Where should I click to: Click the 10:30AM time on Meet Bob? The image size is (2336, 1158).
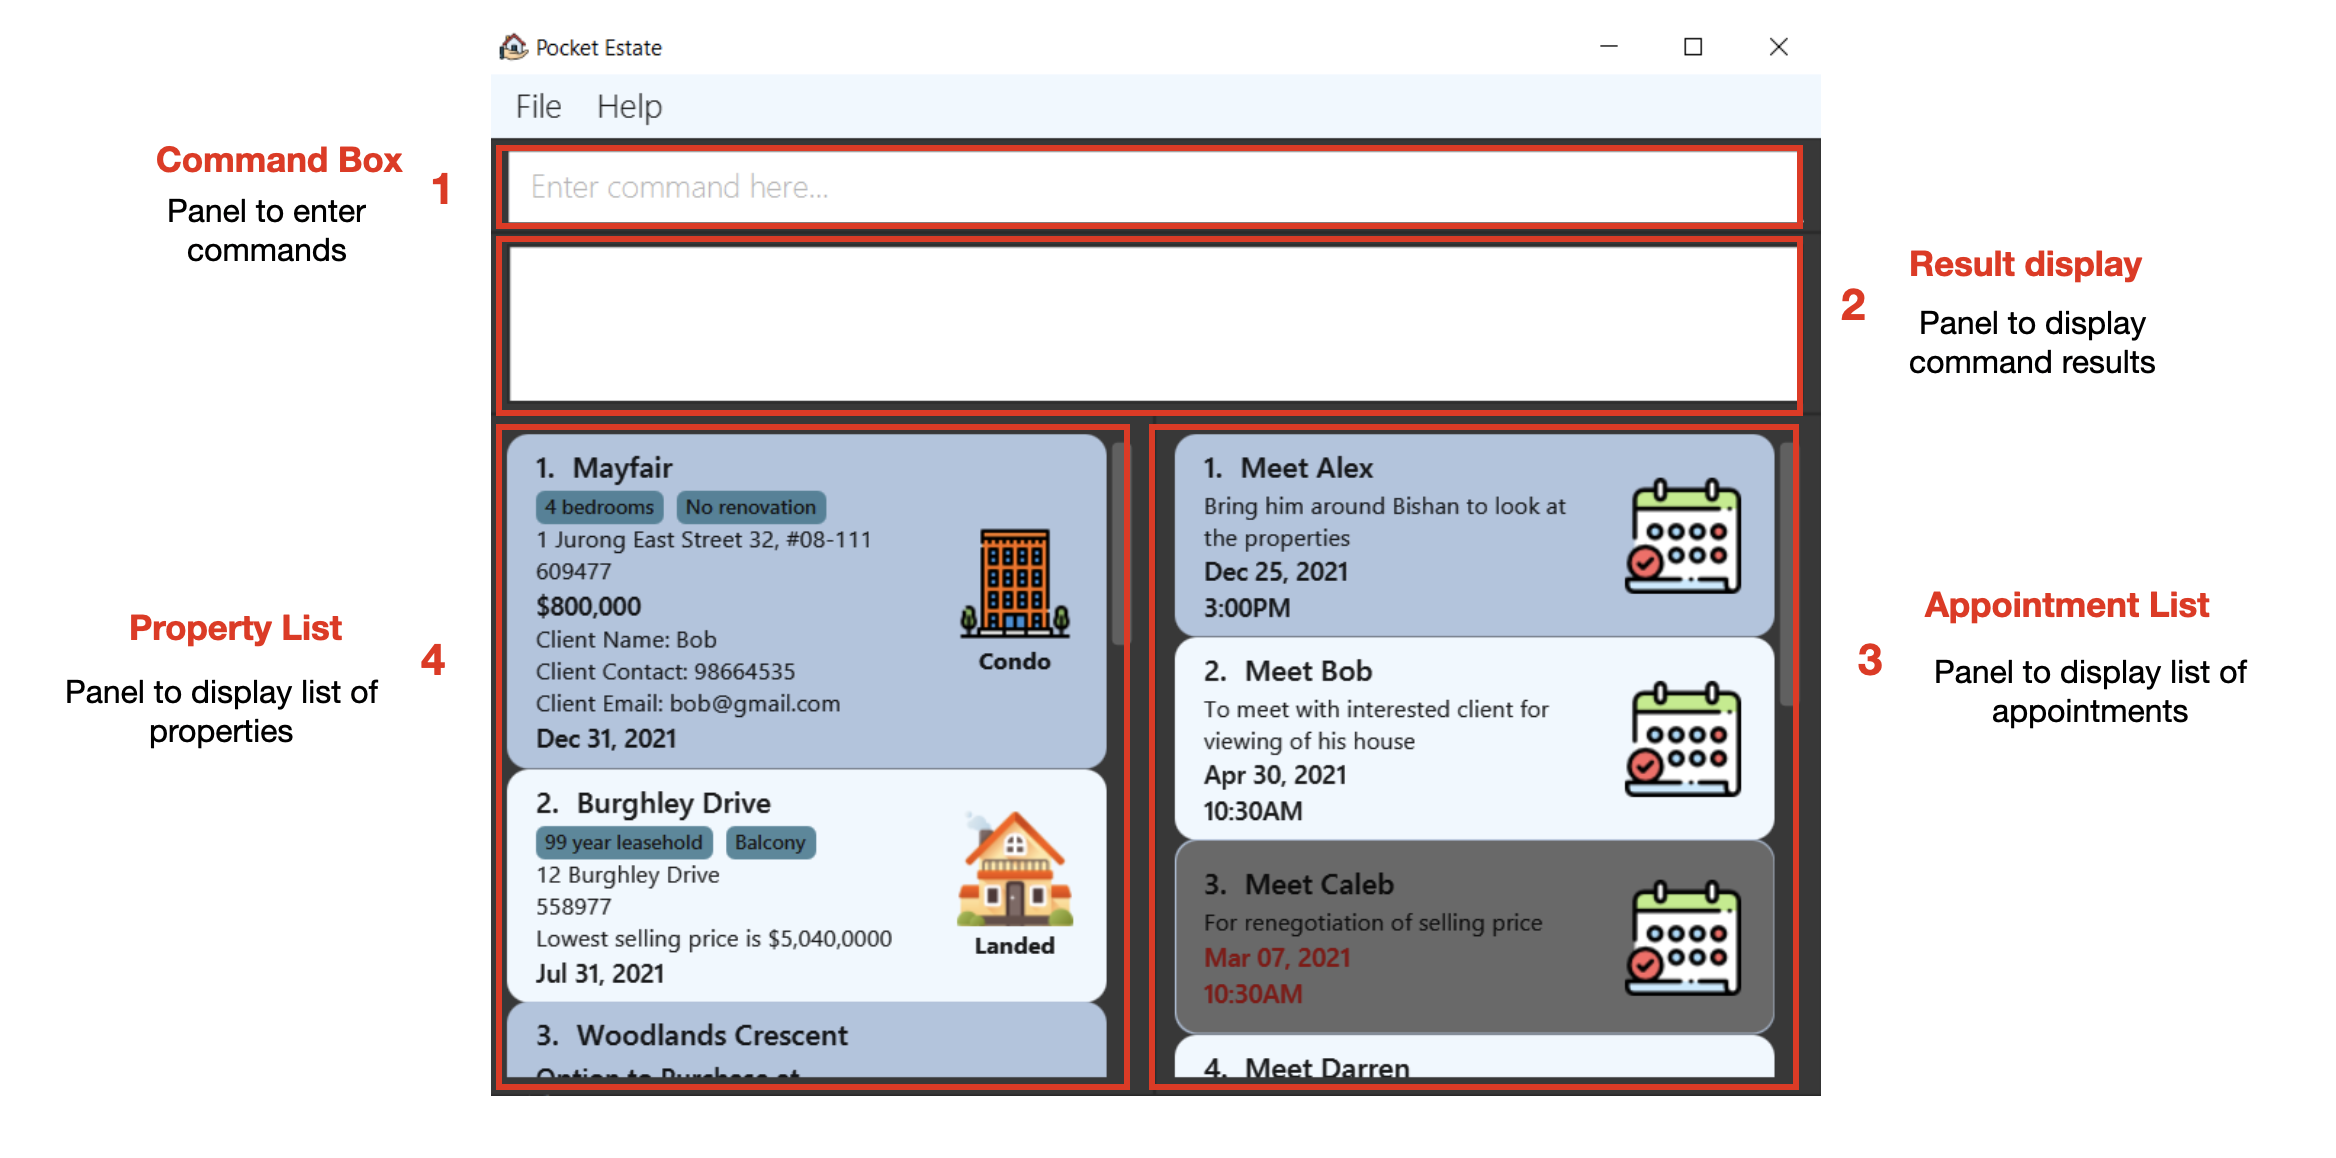click(1253, 810)
